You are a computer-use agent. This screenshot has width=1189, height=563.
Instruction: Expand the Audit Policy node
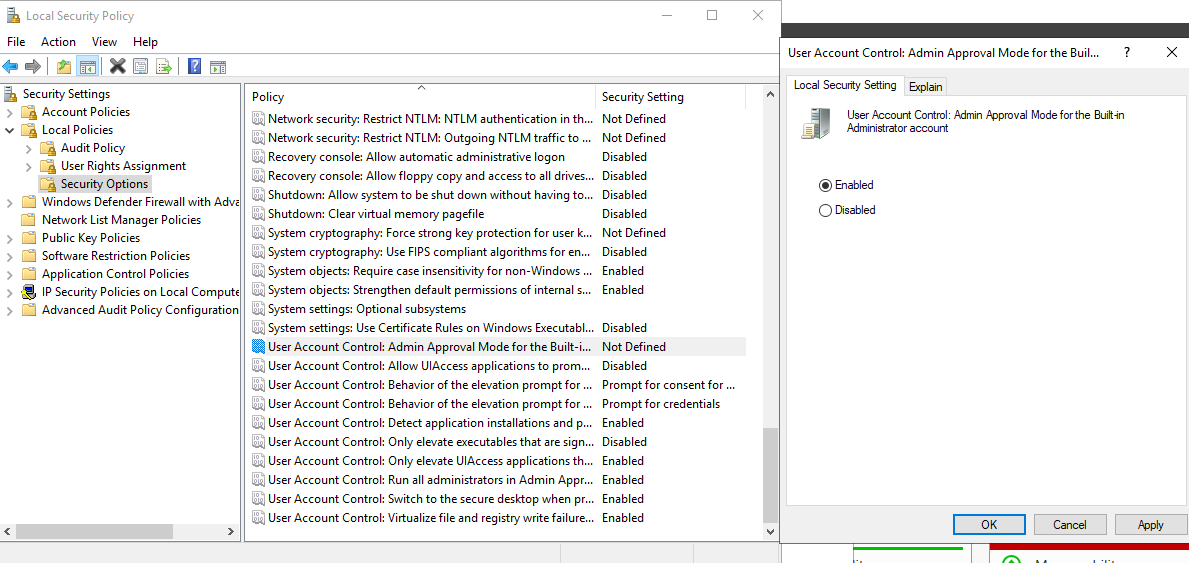29,148
